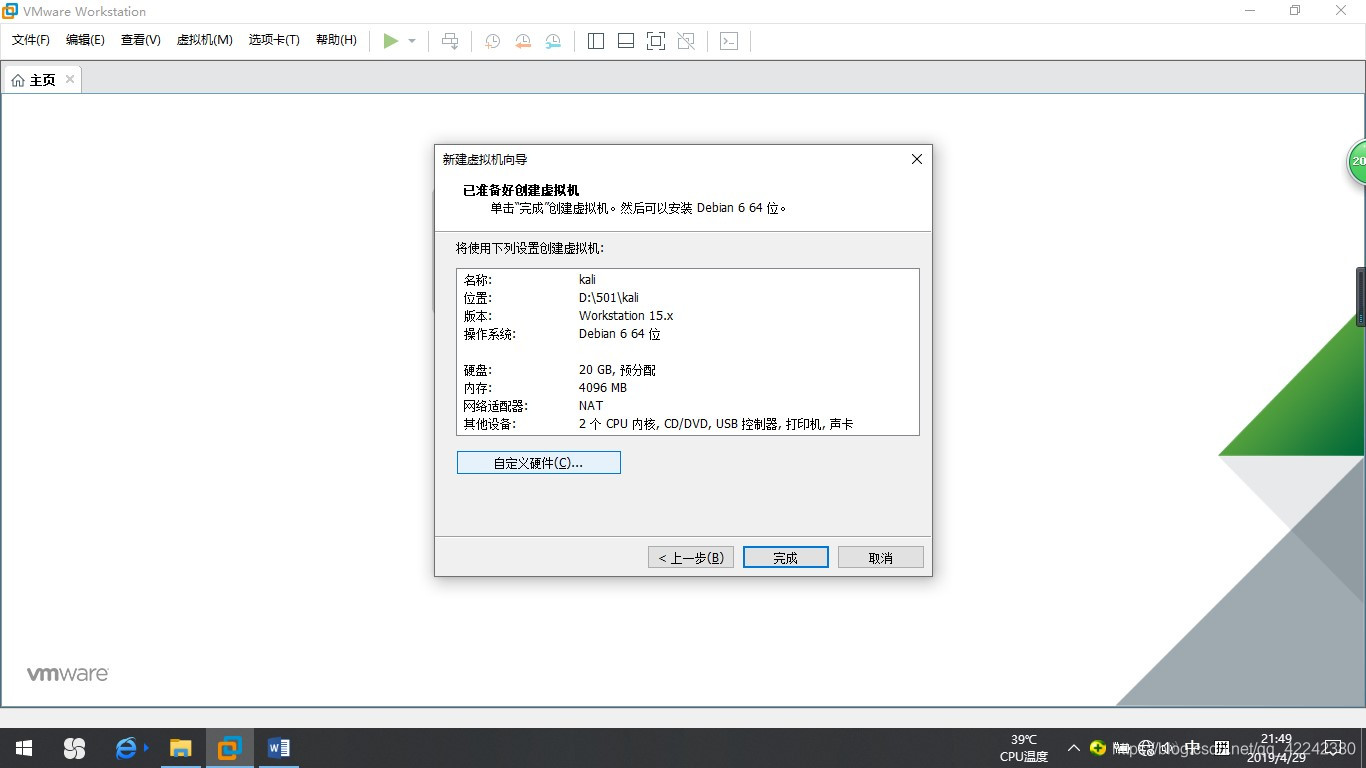Image resolution: width=1366 pixels, height=768 pixels.
Task: Click the 4096 MB memory value
Action: [x=603, y=388]
